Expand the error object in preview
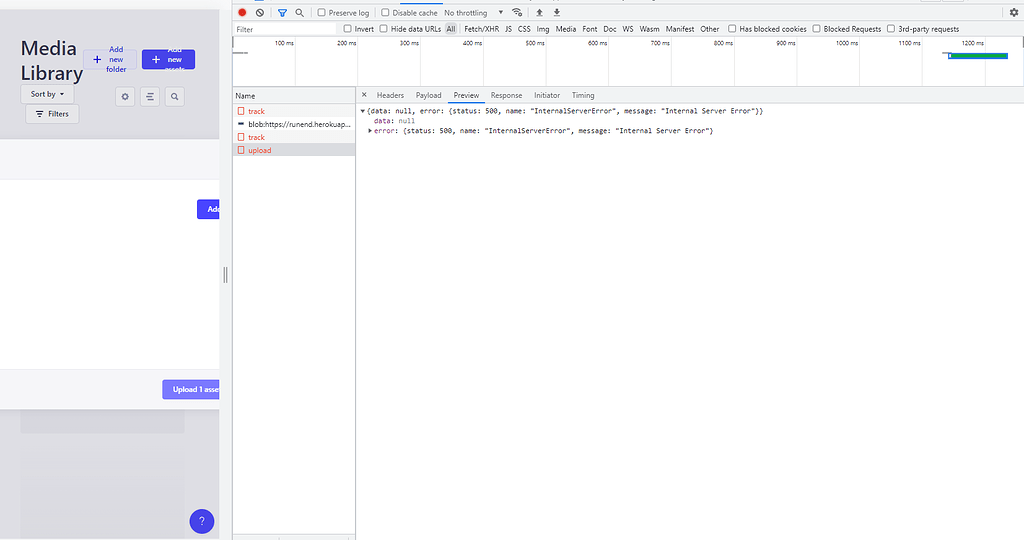This screenshot has height=540, width=1024. click(x=371, y=131)
